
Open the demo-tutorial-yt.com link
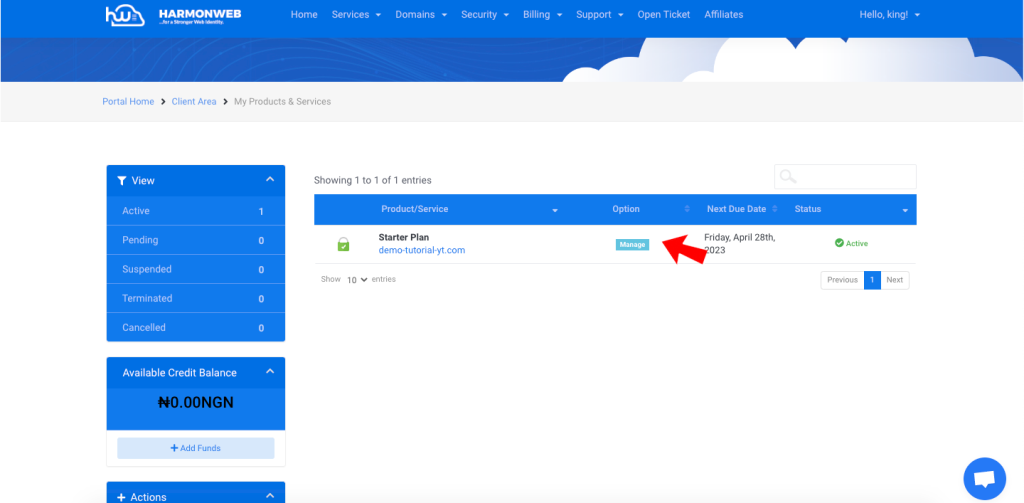[421, 250]
